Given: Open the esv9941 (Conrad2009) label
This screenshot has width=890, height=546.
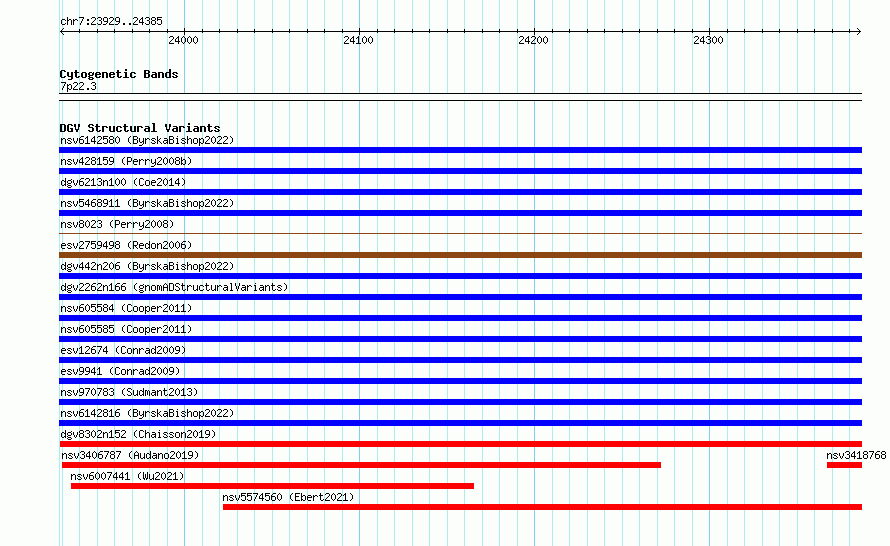Looking at the screenshot, I should 120,371.
